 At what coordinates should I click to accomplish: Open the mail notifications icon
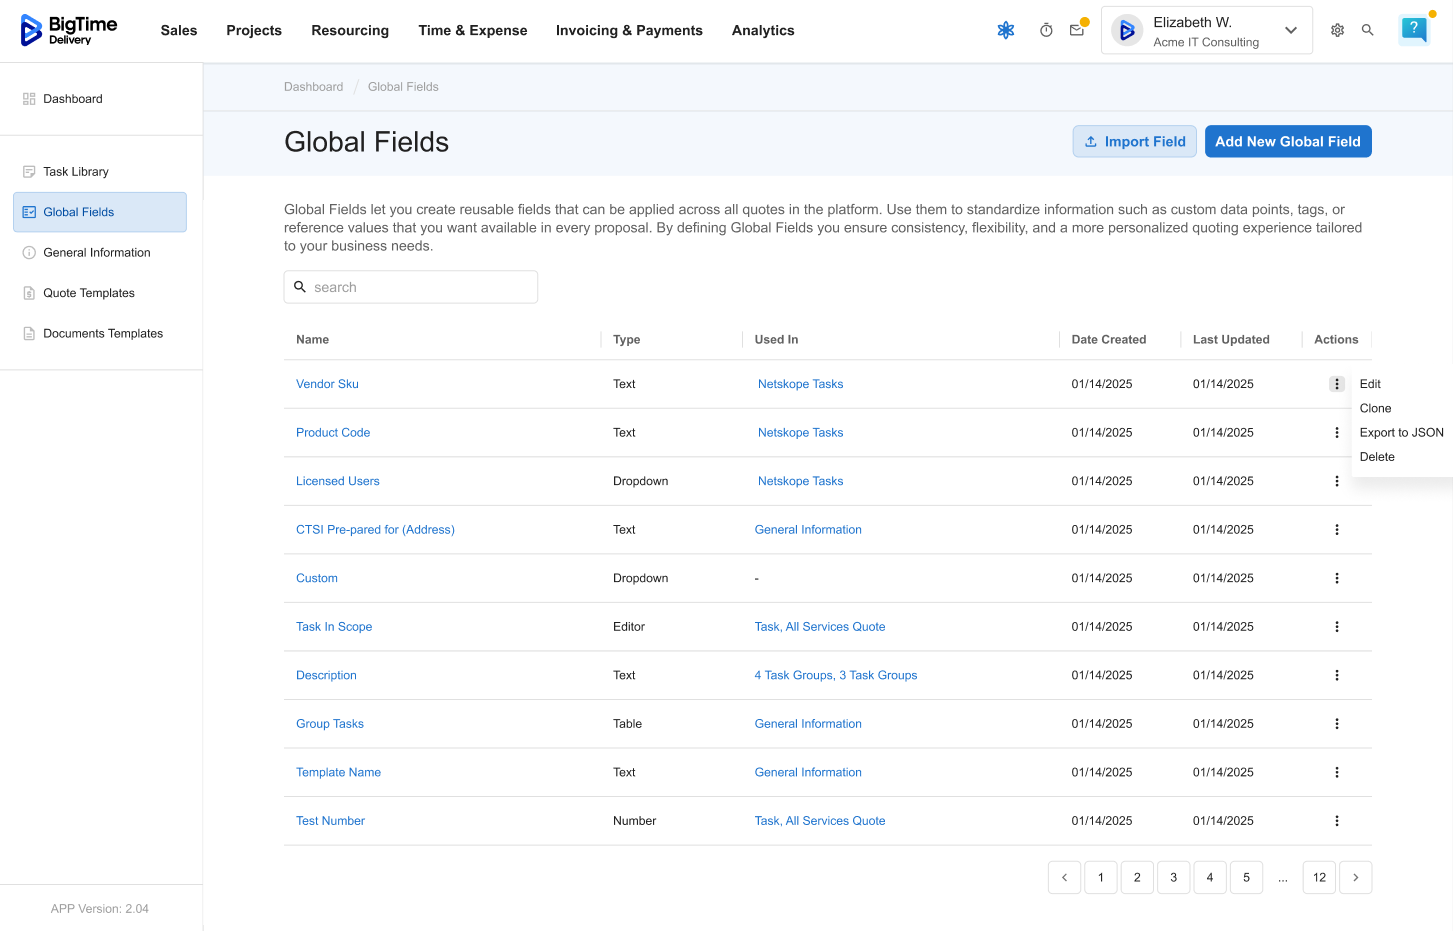[1077, 31]
